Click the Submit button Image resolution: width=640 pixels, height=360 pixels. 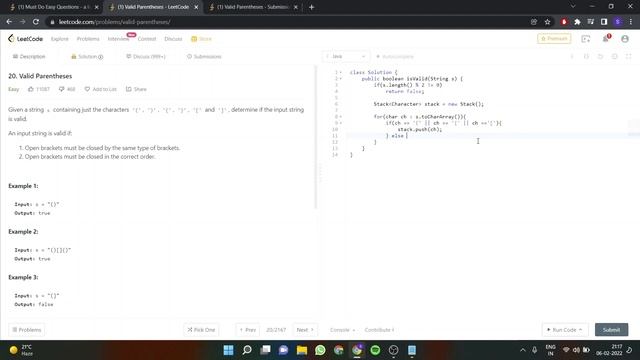[611, 330]
